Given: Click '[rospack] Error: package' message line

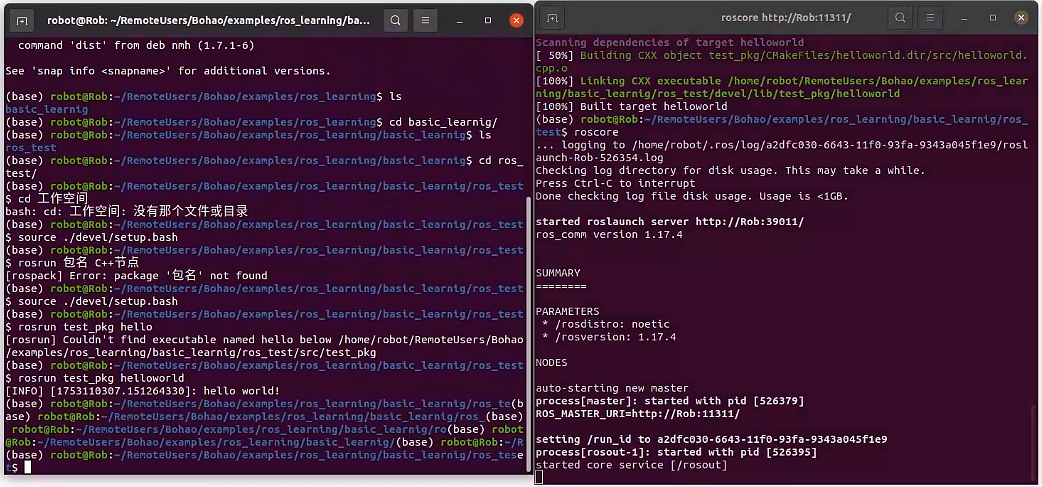Looking at the screenshot, I should point(136,275).
